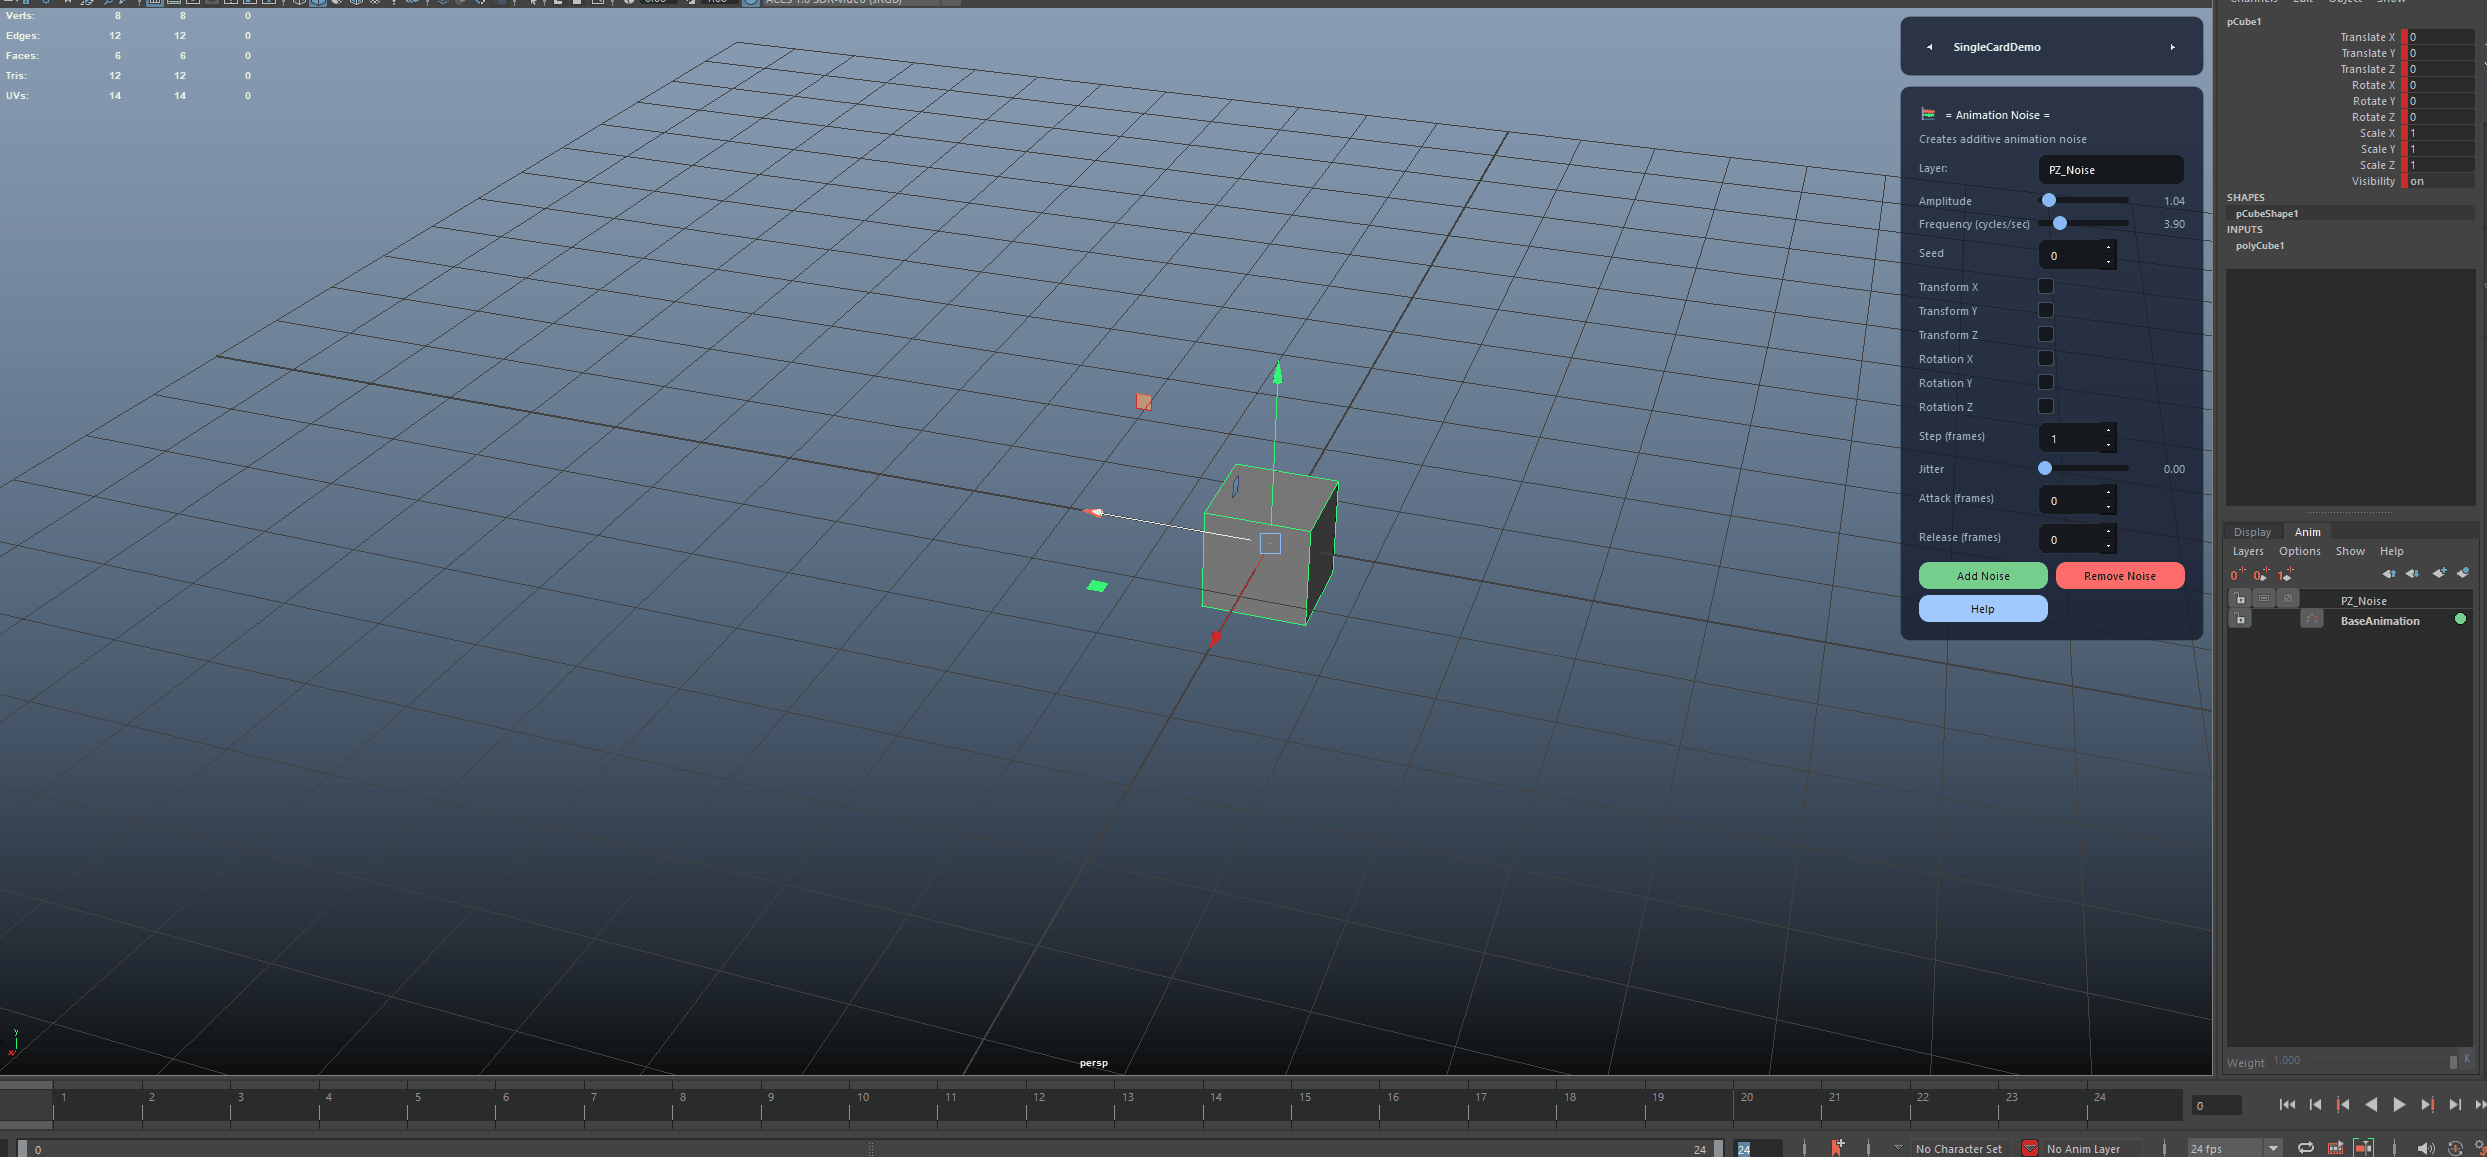Image resolution: width=2487 pixels, height=1157 pixels.
Task: Open the Show menu in layer editor
Action: [2350, 551]
